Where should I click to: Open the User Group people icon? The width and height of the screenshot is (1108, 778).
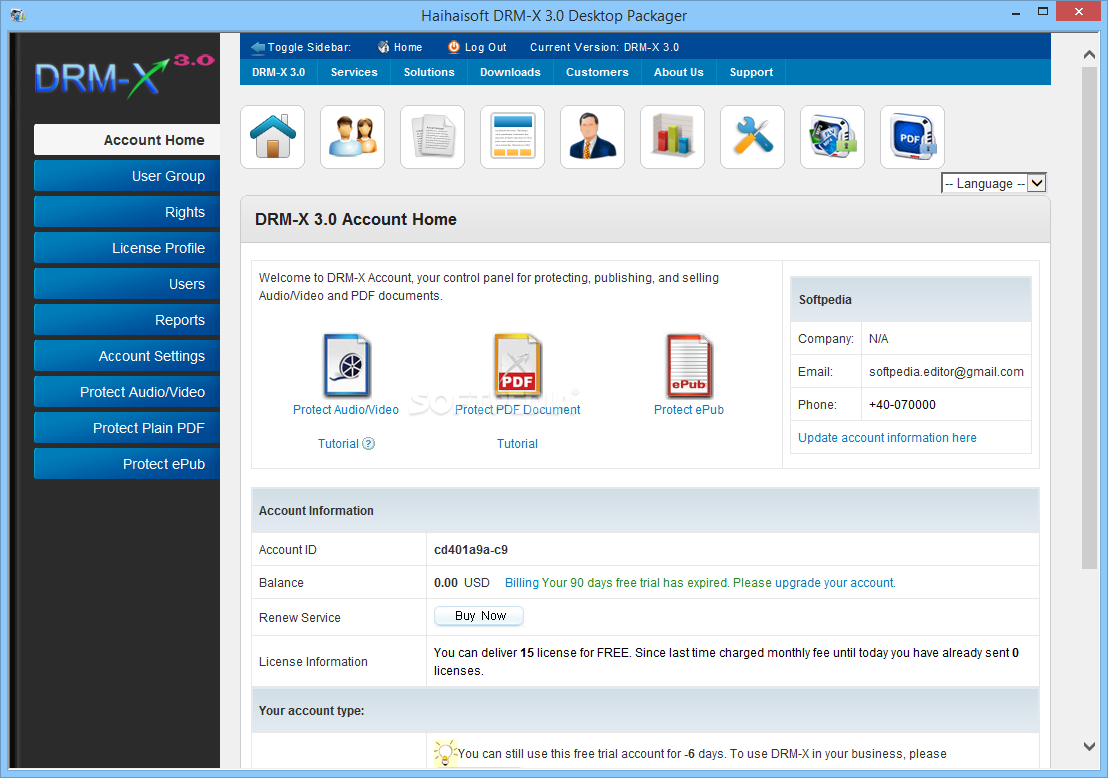point(353,137)
